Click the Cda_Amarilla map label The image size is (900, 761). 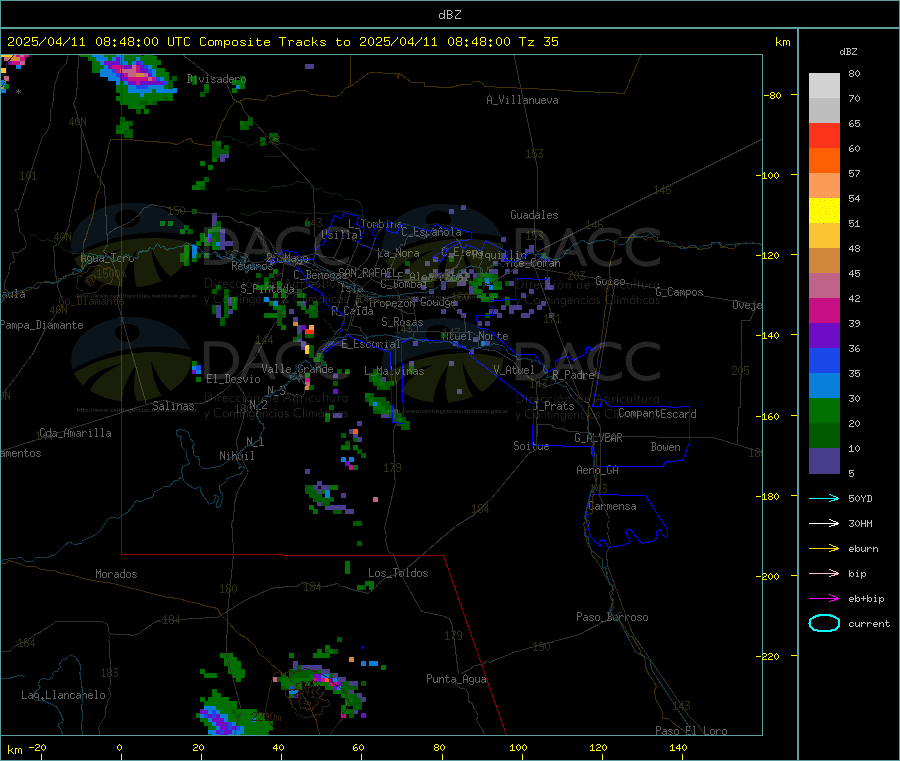pos(75,433)
